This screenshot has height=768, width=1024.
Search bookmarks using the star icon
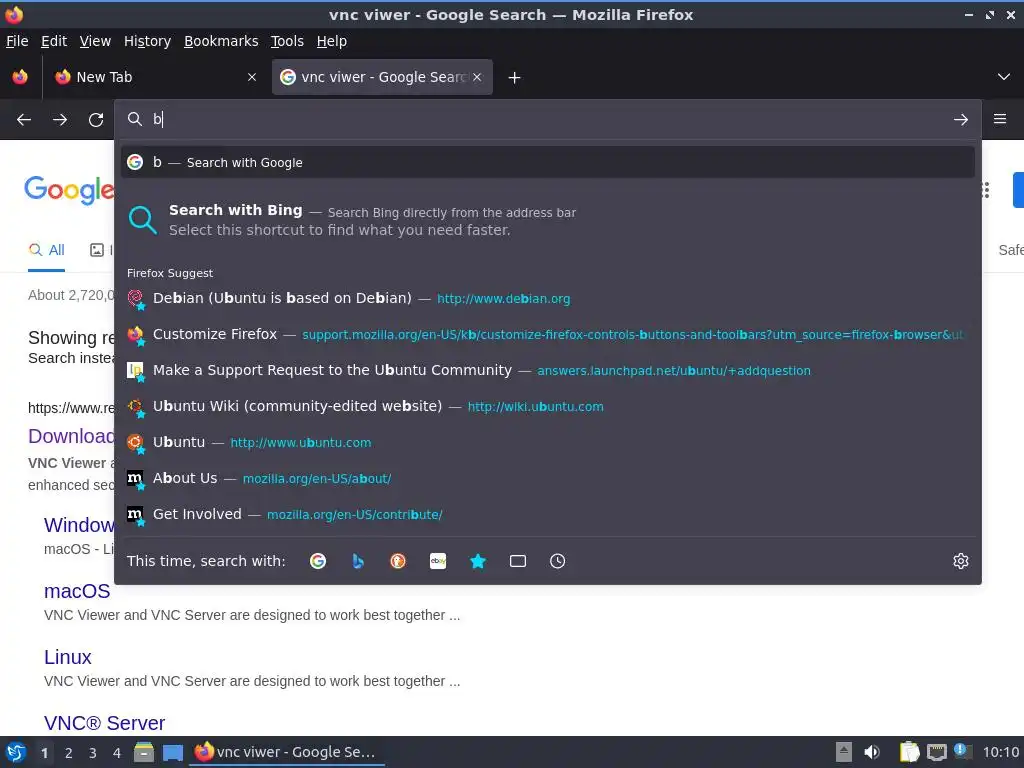coord(478,561)
